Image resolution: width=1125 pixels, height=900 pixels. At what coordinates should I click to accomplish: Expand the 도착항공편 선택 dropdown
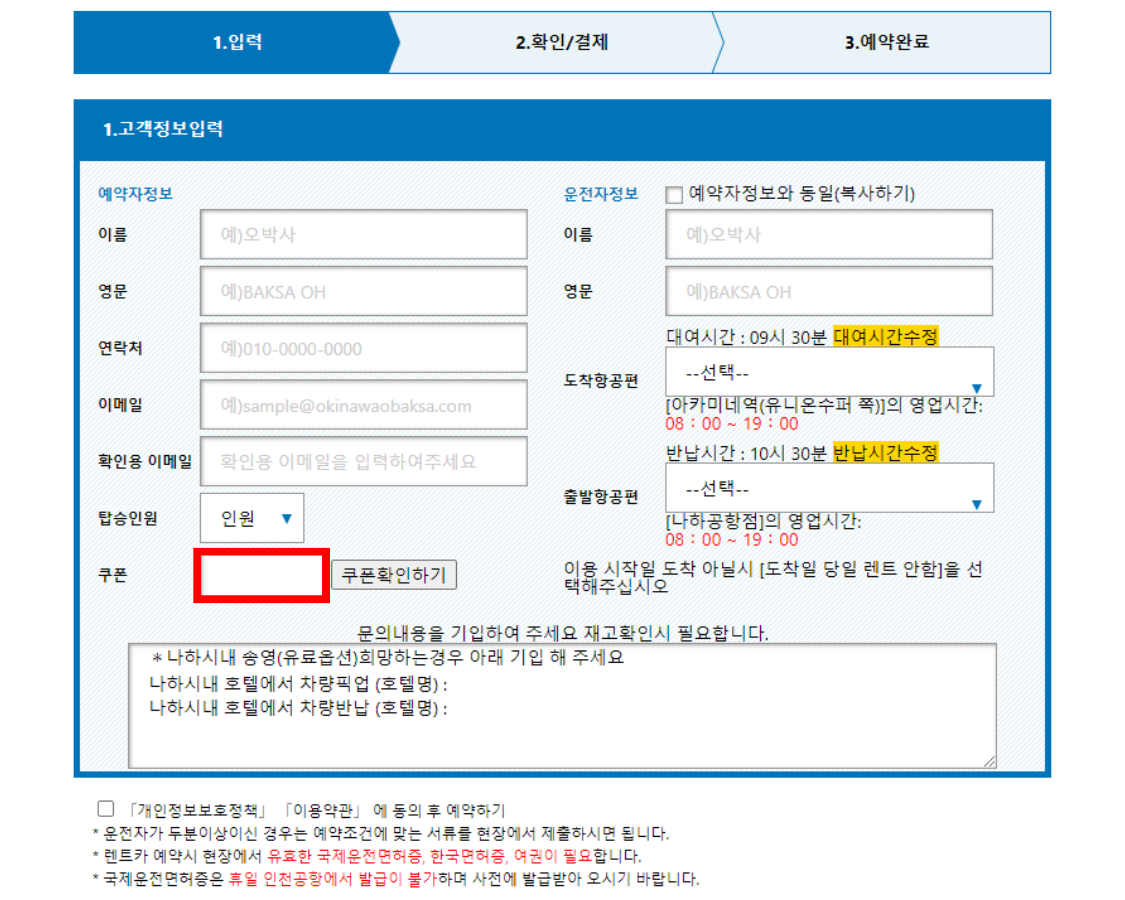(x=829, y=373)
